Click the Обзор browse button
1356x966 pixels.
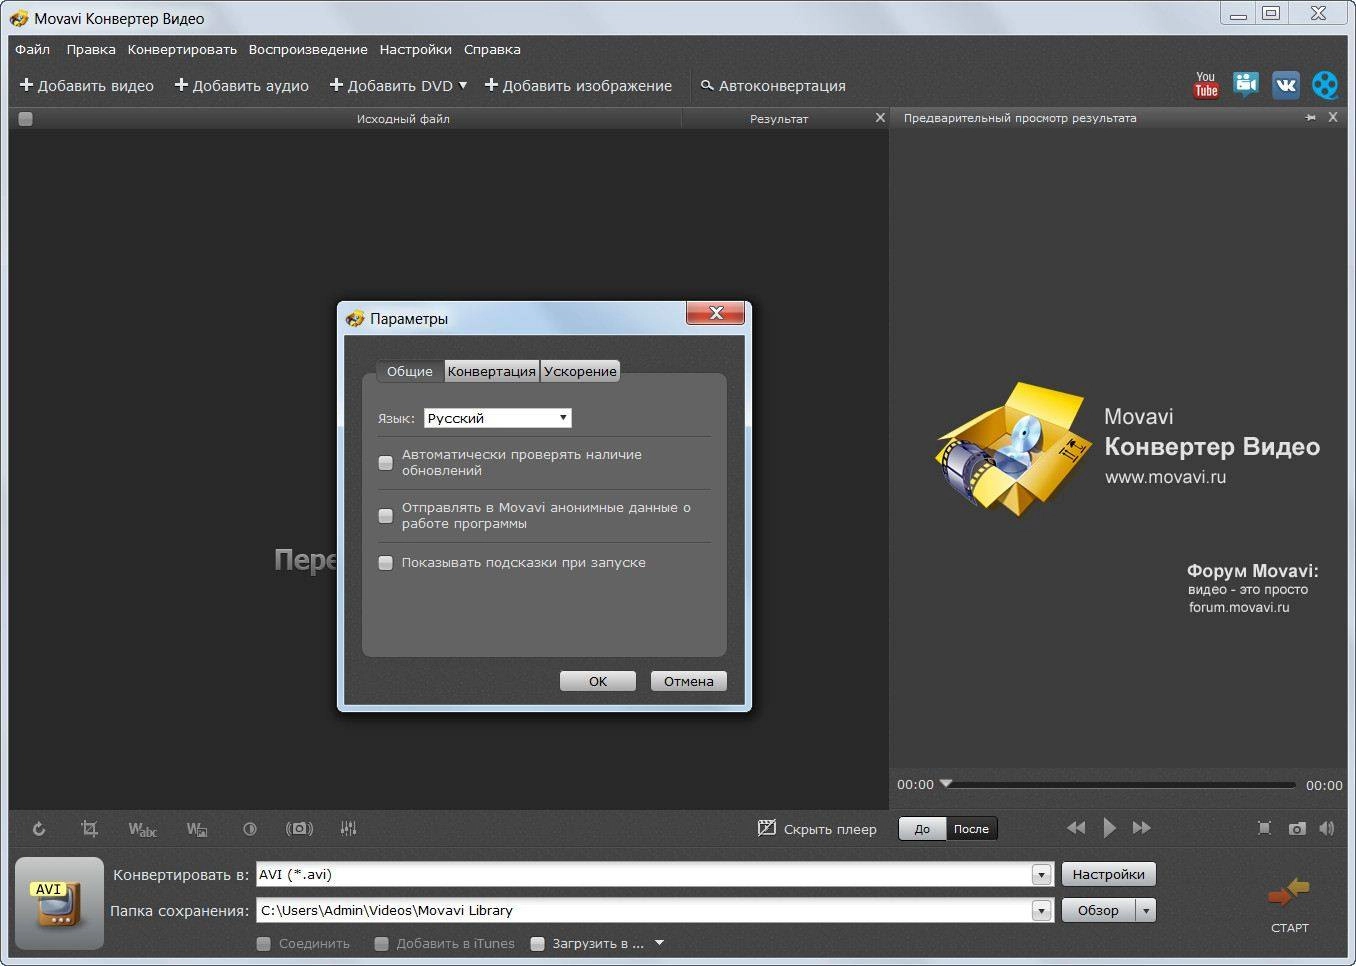tap(1098, 911)
